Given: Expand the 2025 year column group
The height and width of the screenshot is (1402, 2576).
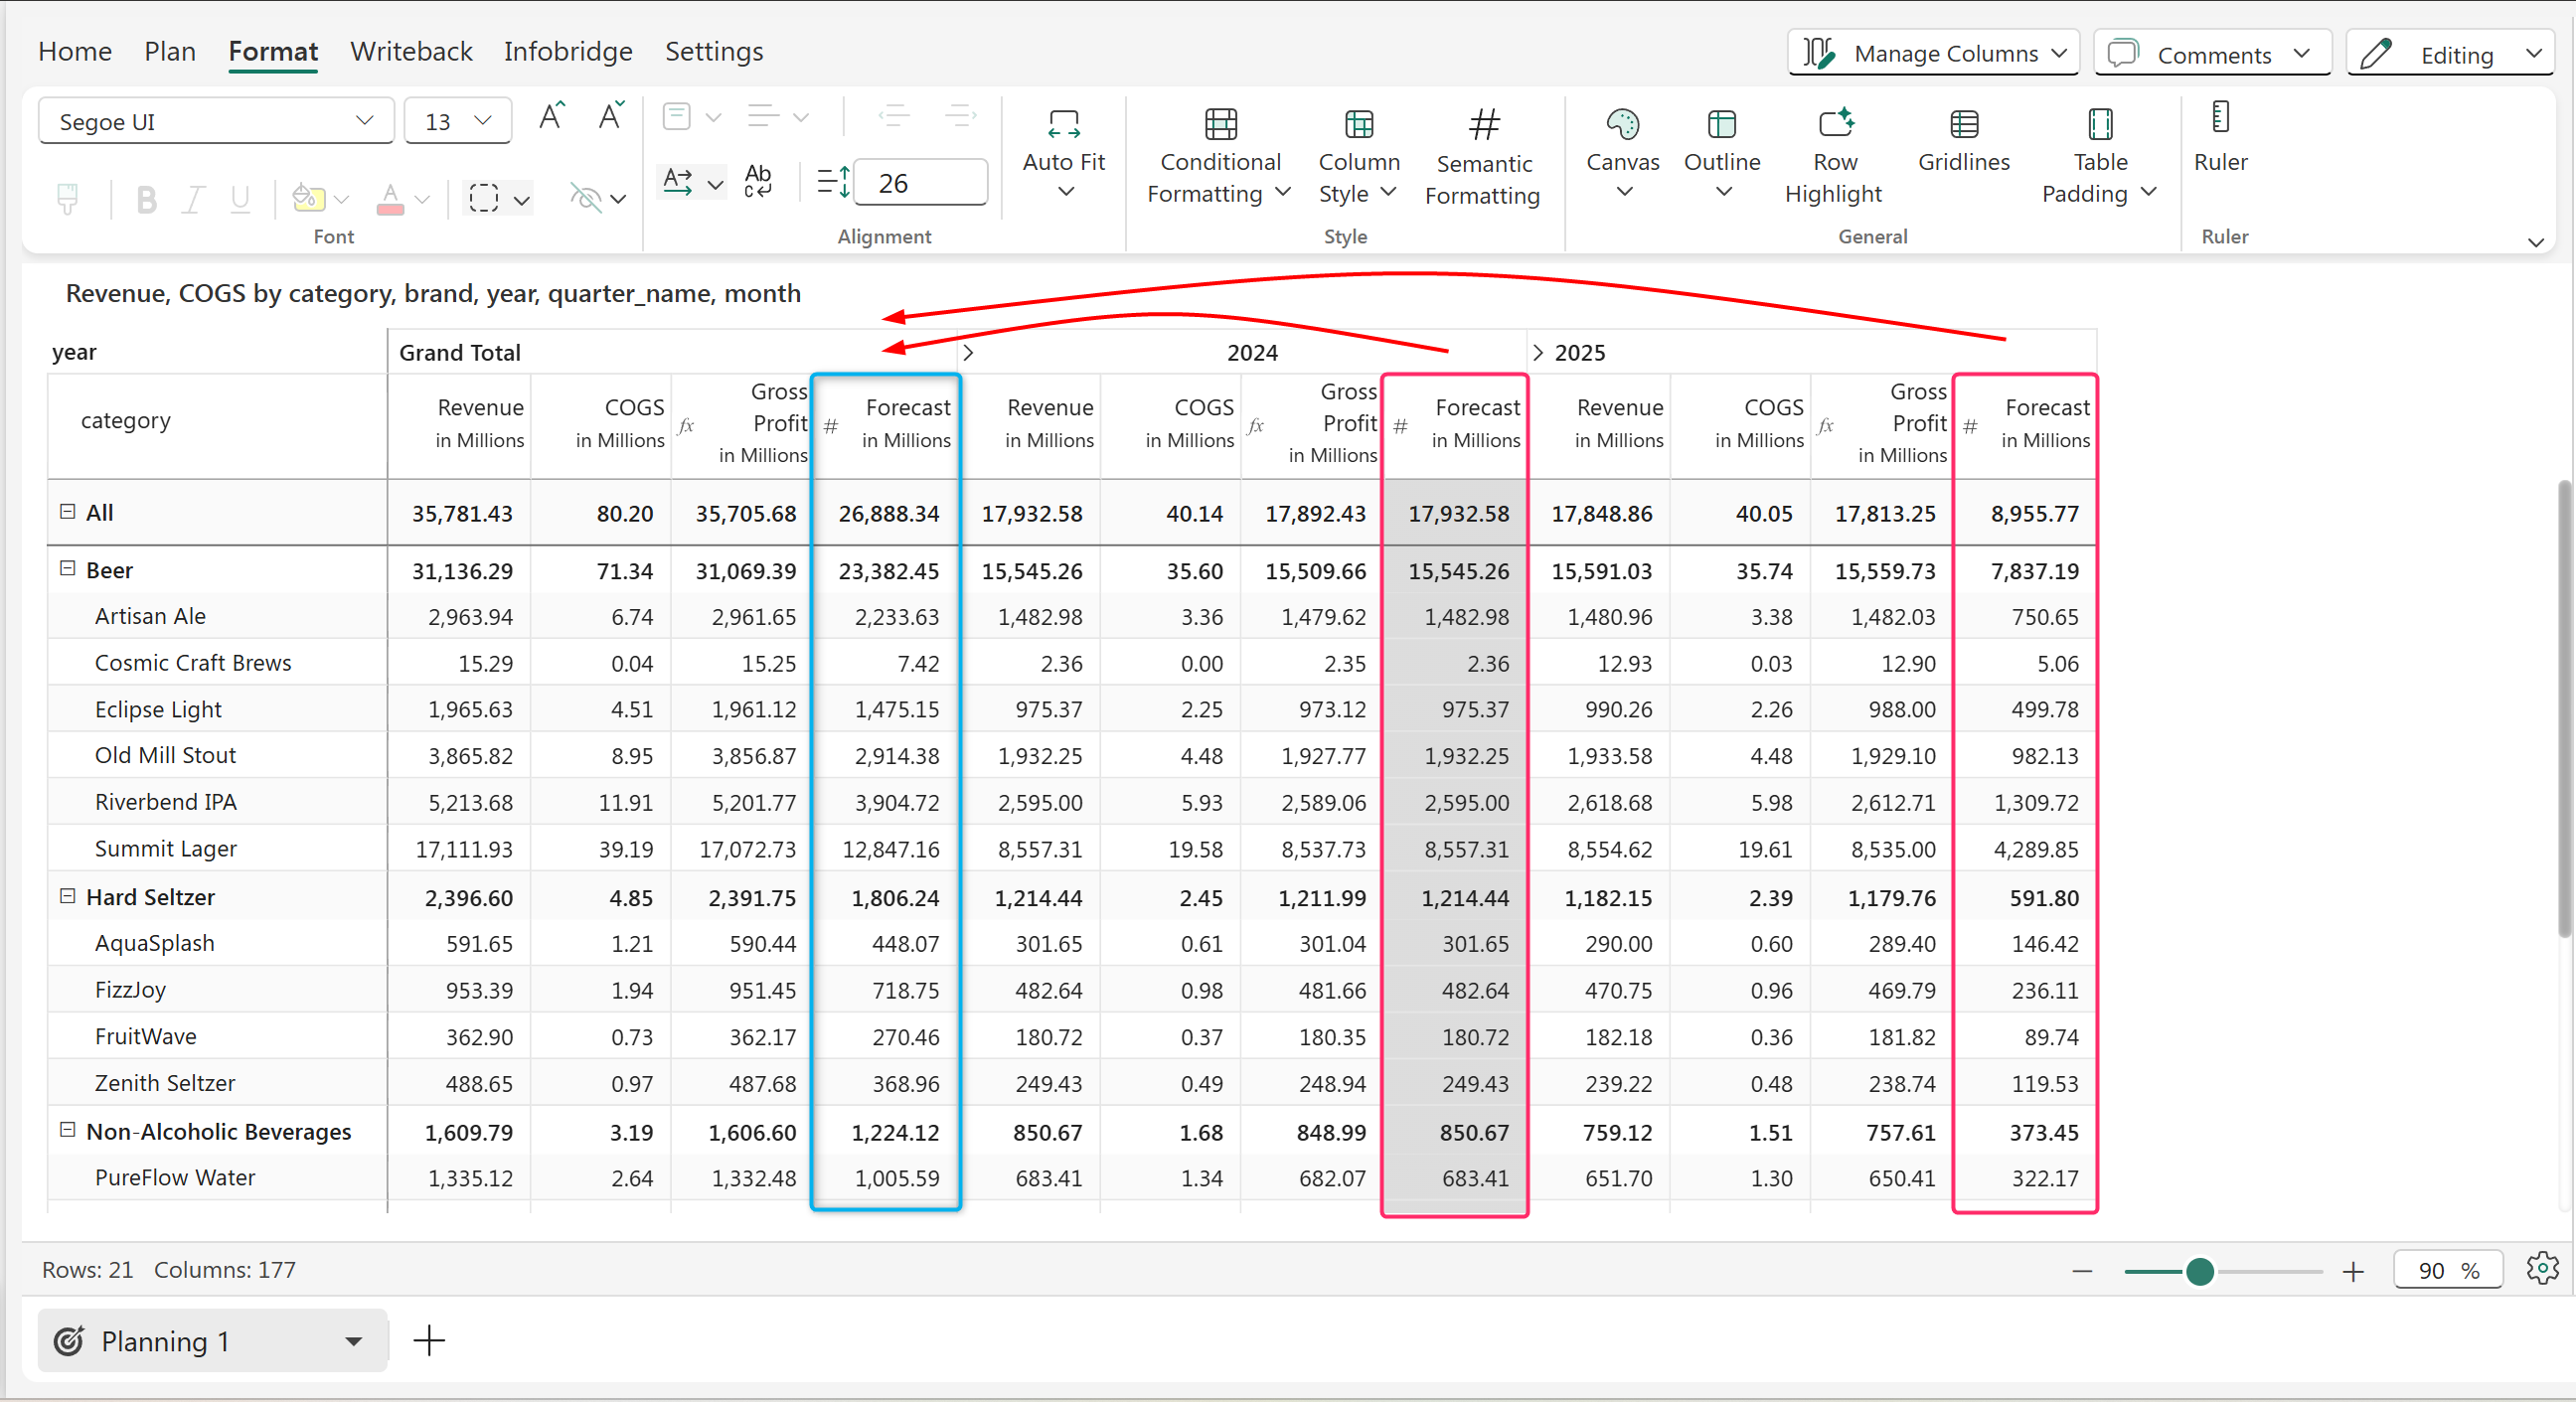Looking at the screenshot, I should coord(1538,353).
